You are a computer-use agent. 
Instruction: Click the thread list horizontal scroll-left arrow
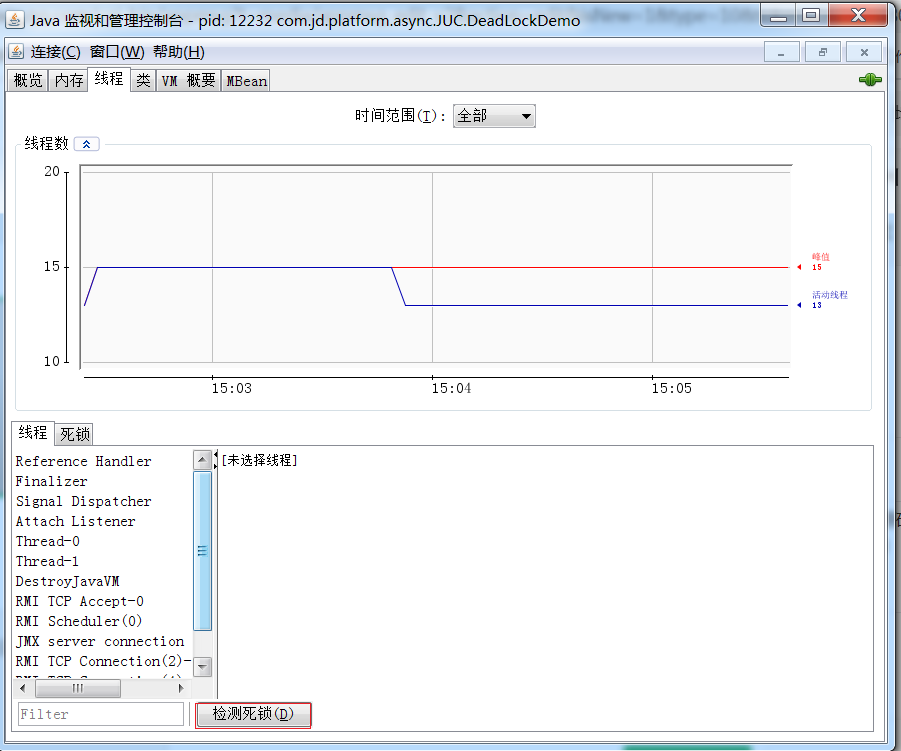click(22, 688)
